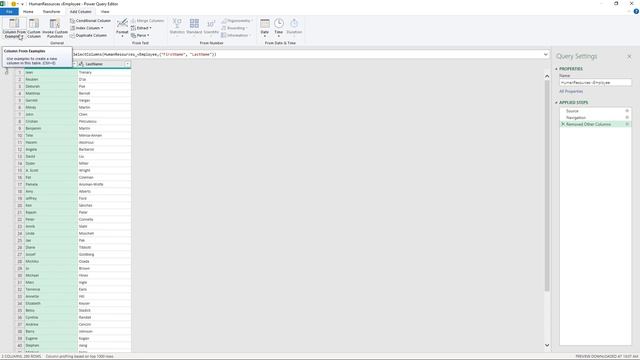The image size is (640, 360).
Task: Click the Excel icon in title bar
Action: pyautogui.click(x=3, y=4)
